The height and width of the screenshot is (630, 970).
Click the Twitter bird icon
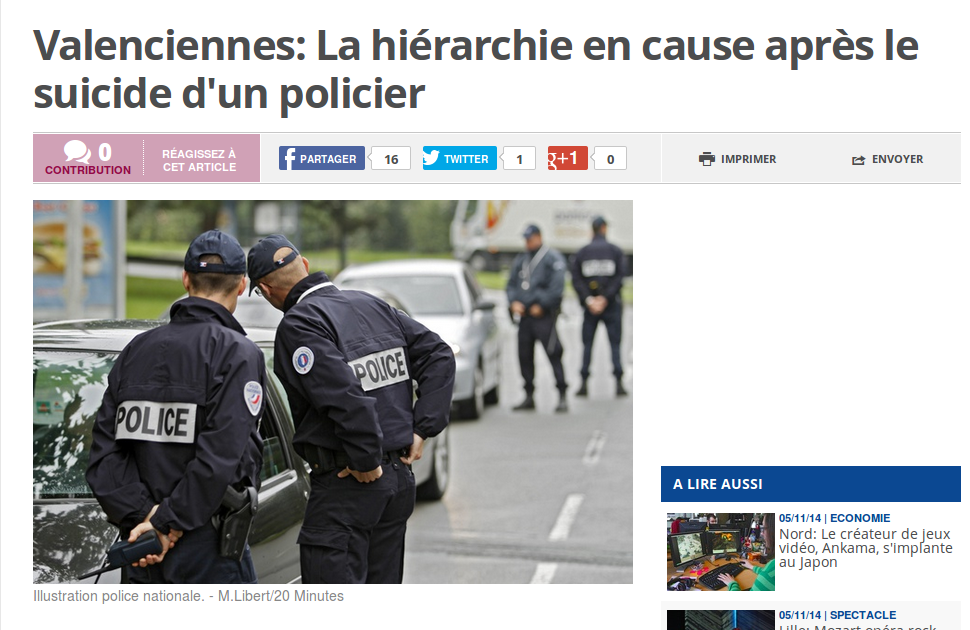(x=431, y=158)
